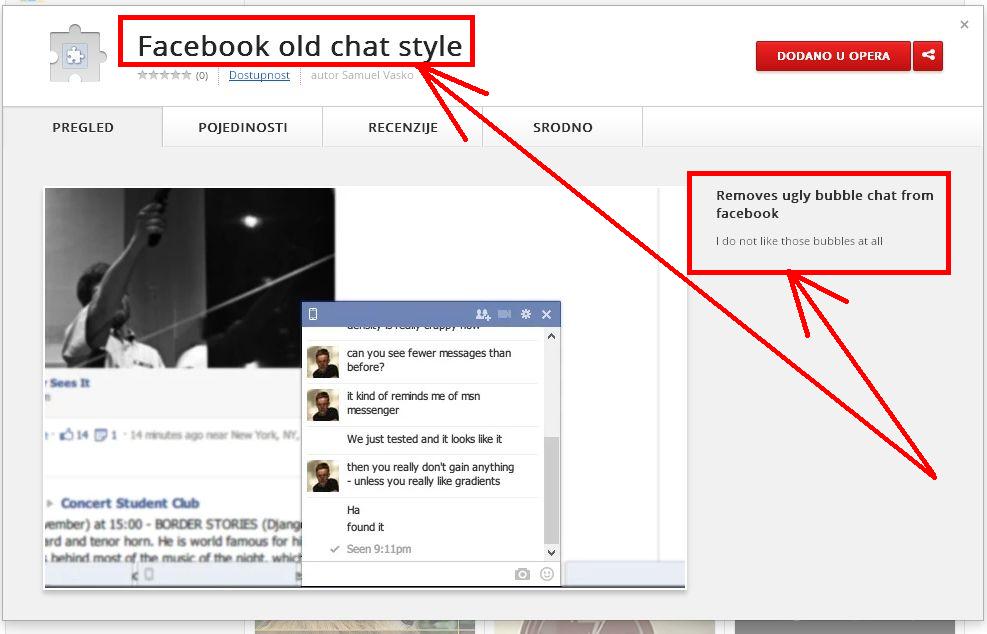Click the chat scrollbar thumb
Image resolution: width=987 pixels, height=634 pixels.
[x=551, y=491]
